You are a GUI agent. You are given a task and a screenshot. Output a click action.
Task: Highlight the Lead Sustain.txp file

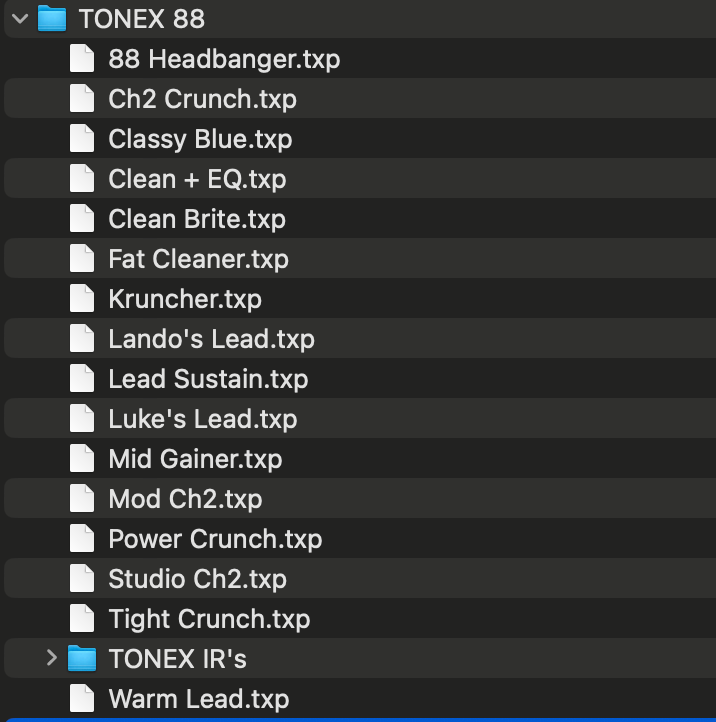pyautogui.click(x=208, y=379)
